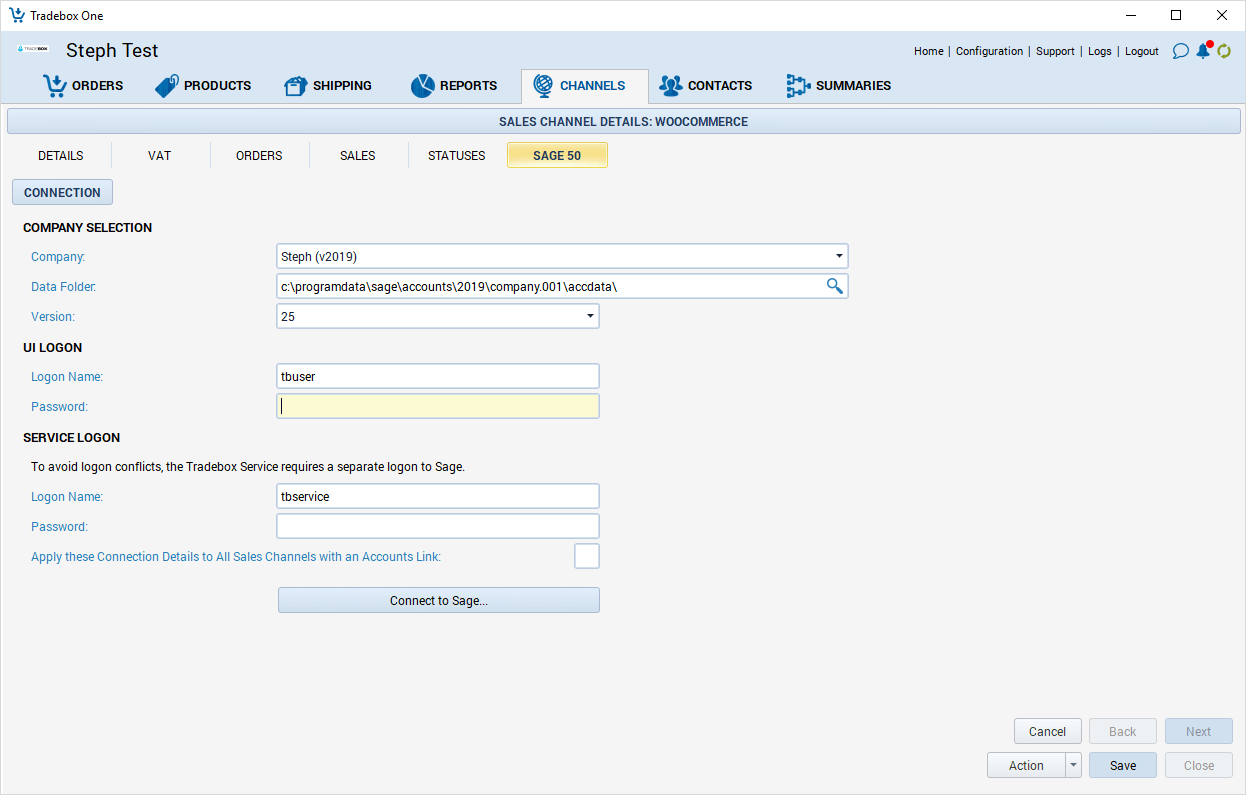This screenshot has width=1246, height=795.
Task: Enable applying connection details to all sales channels
Action: (587, 555)
